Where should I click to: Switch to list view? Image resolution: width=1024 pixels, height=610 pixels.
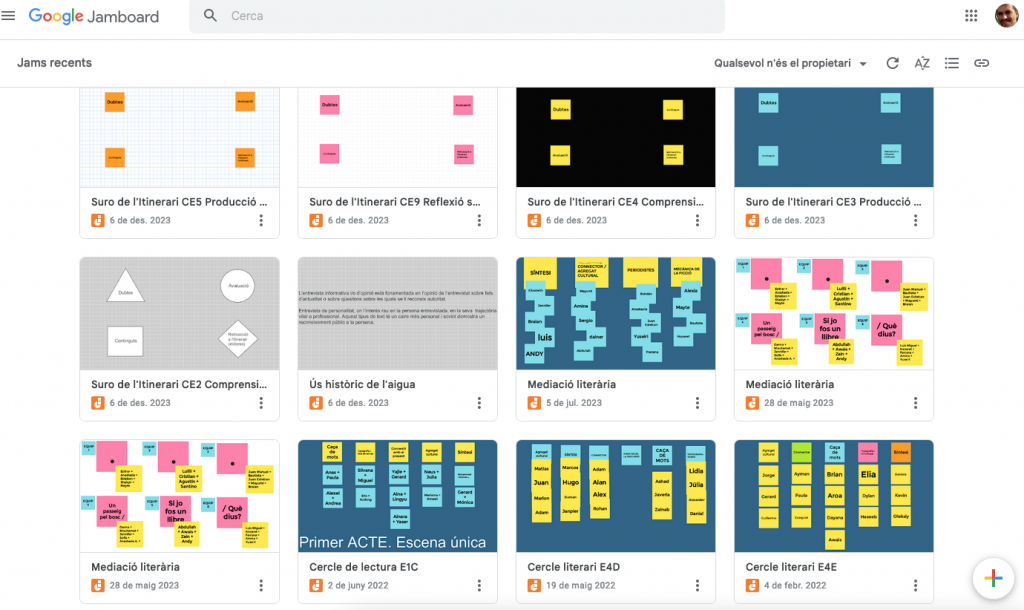point(952,63)
